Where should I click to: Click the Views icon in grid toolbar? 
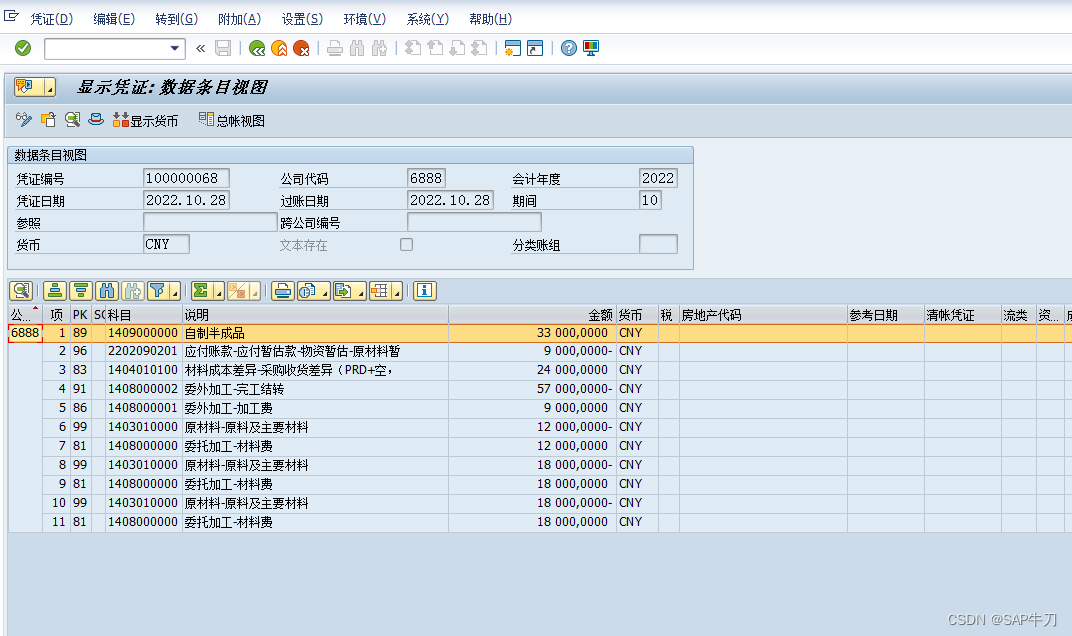[308, 291]
